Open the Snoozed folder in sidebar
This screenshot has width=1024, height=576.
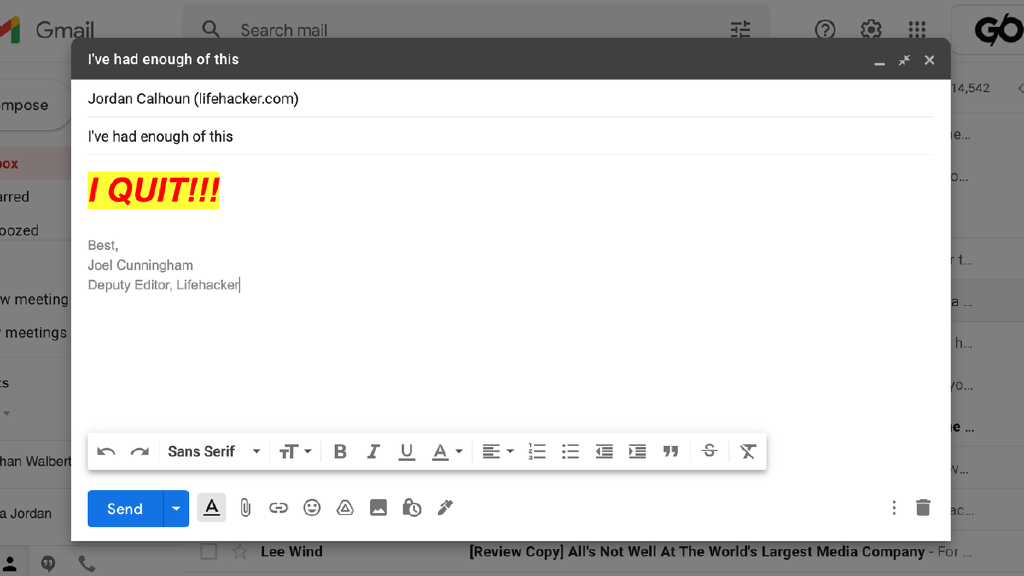pos(19,231)
